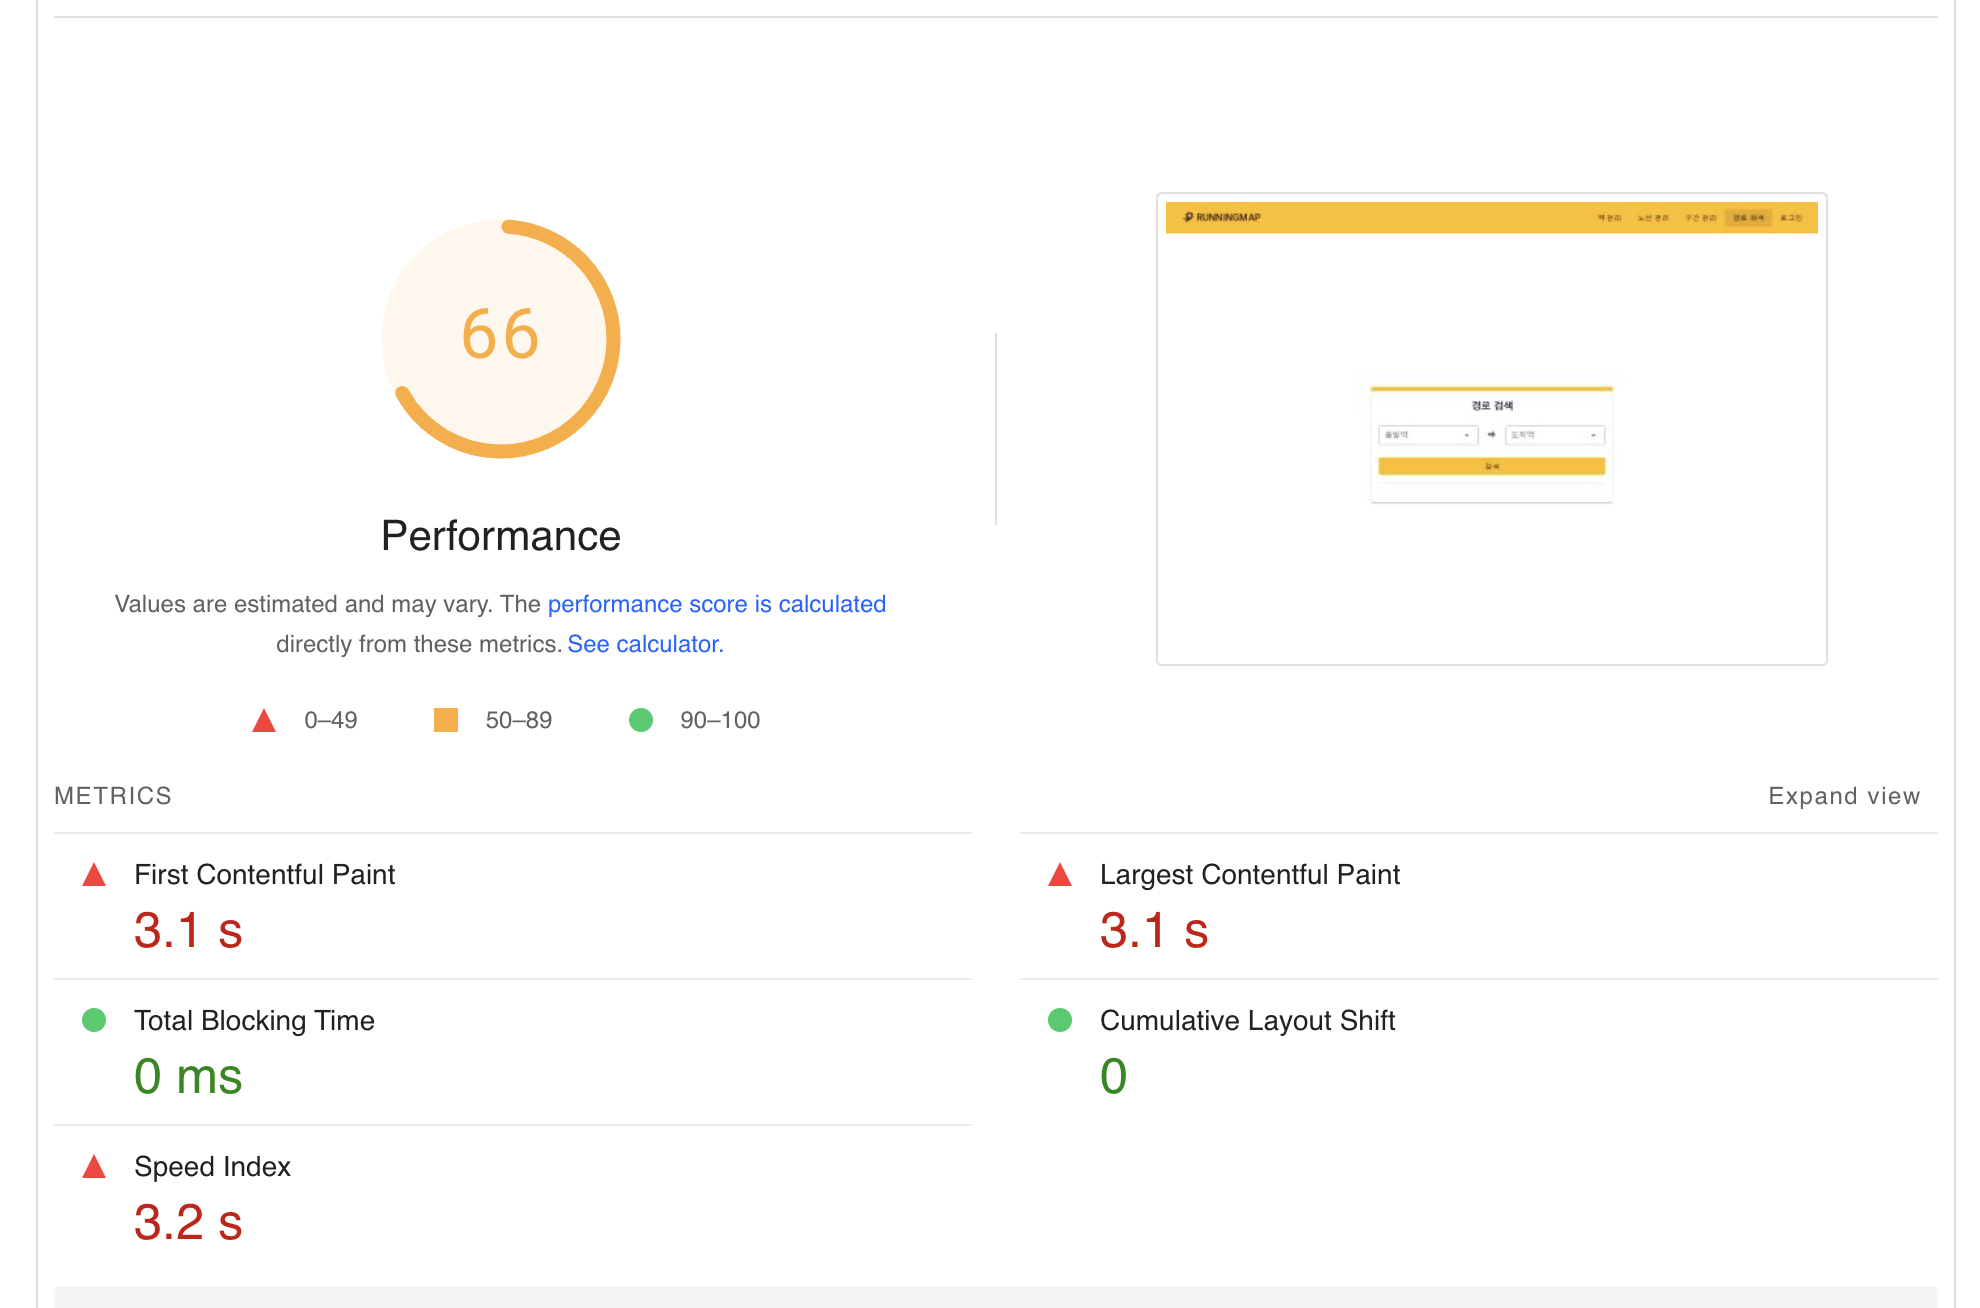Viewport: 1980px width, 1308px height.
Task: Expand the First Contentful Paint metric label
Action: point(264,875)
